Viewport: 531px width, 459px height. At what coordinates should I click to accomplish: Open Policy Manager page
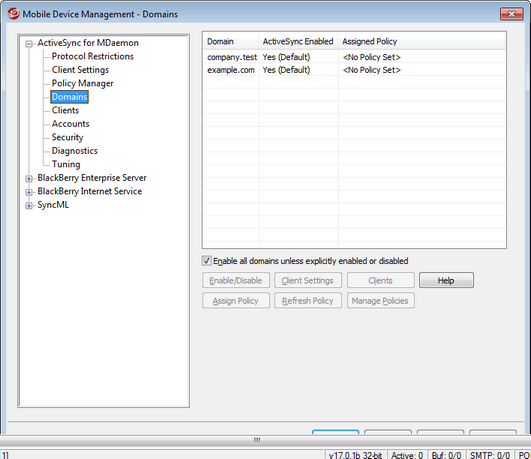pos(82,83)
